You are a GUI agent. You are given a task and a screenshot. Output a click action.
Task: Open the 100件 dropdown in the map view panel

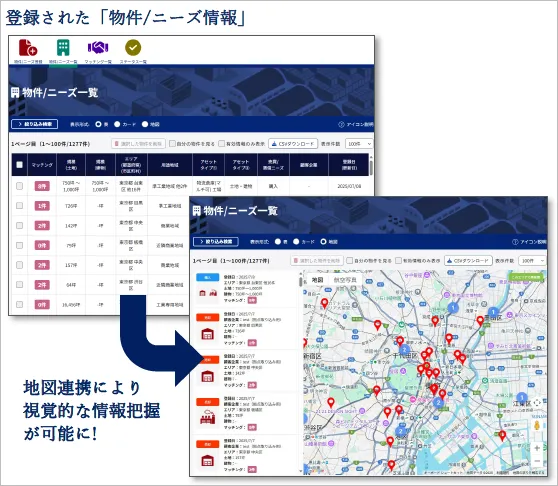point(532,261)
